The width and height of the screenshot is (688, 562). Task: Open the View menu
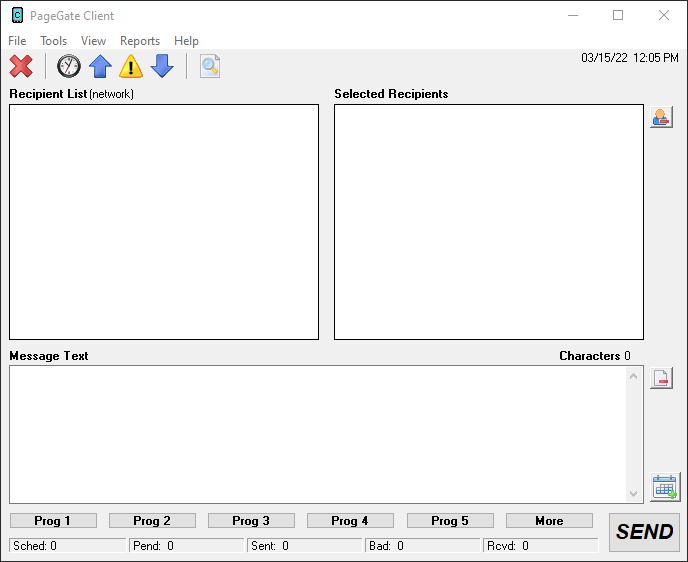click(x=93, y=41)
